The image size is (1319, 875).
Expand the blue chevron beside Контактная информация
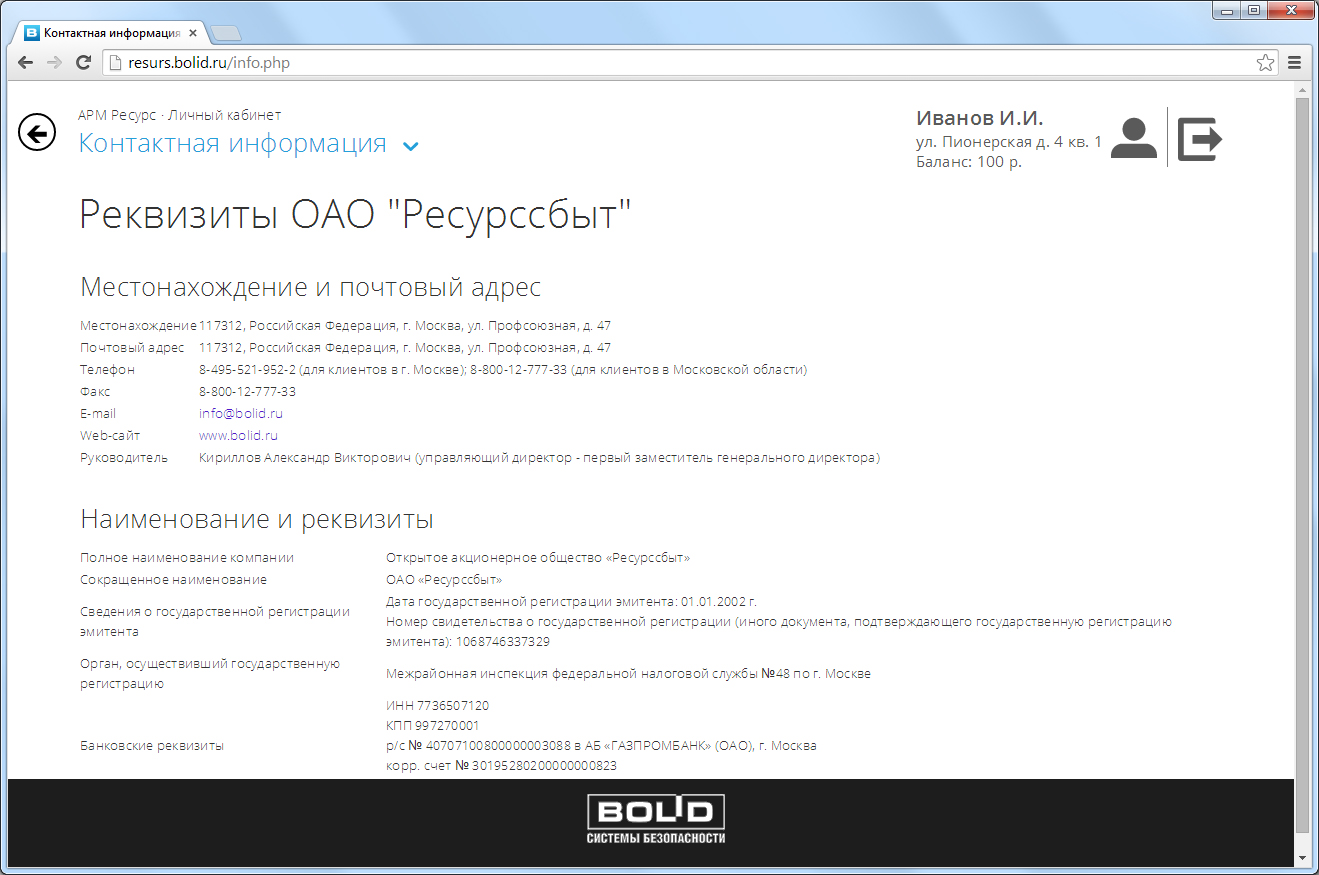(x=410, y=147)
